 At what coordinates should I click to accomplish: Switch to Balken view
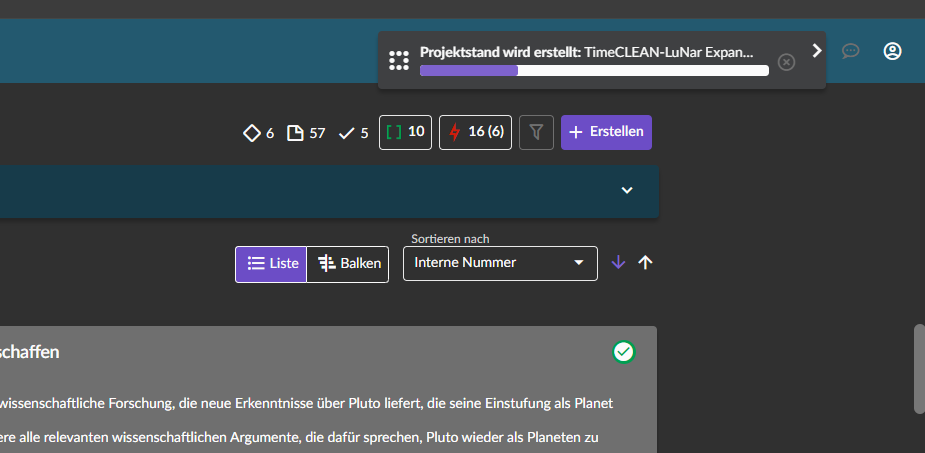coord(348,264)
